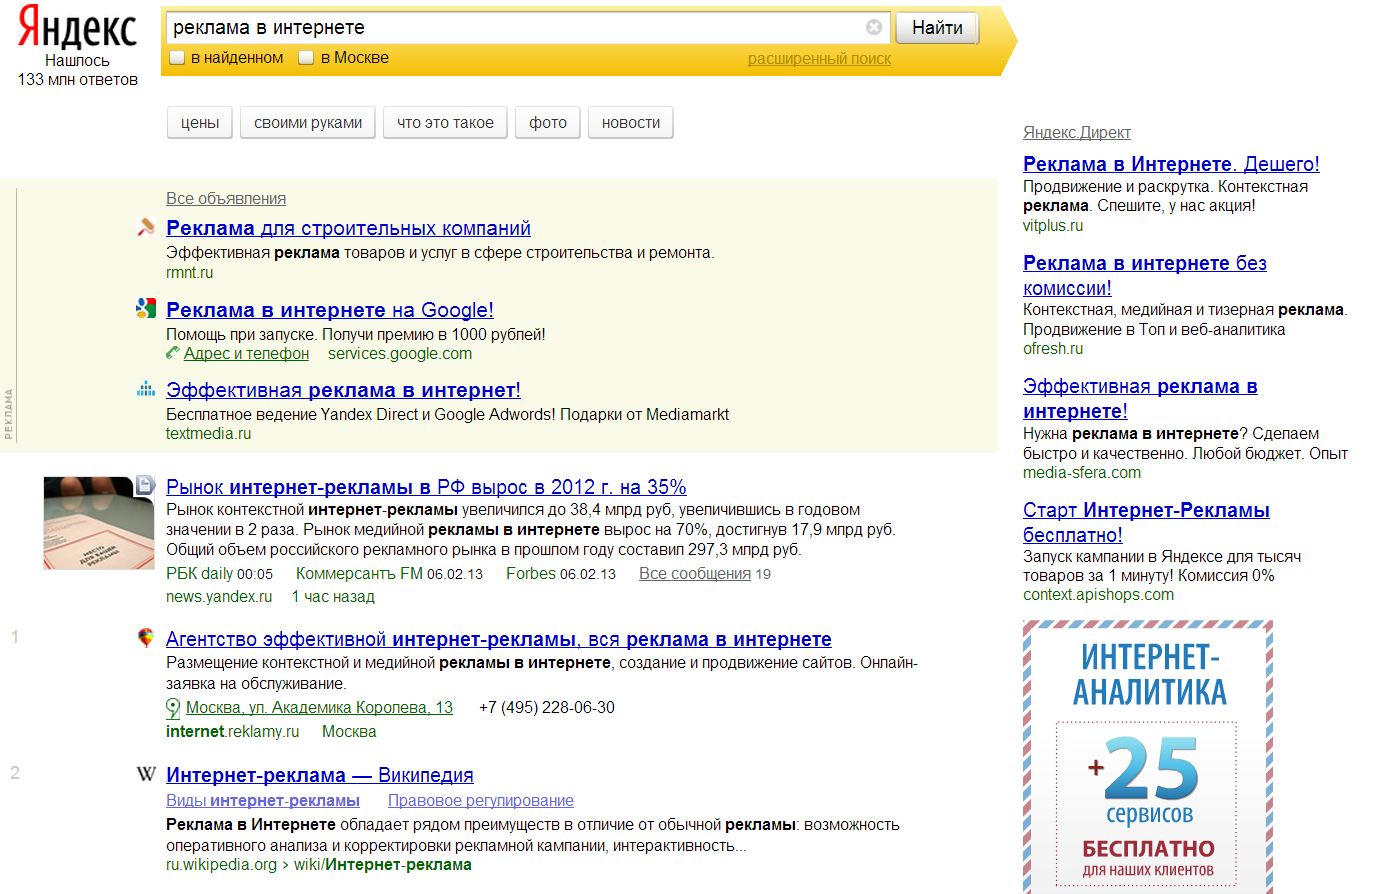Open 'Все объявления' link
1375x894 pixels.
tap(226, 199)
